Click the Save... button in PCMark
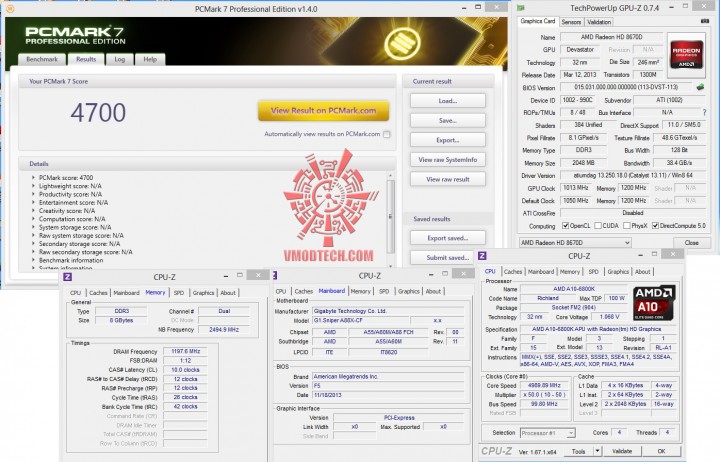This screenshot has width=720, height=462. click(448, 120)
